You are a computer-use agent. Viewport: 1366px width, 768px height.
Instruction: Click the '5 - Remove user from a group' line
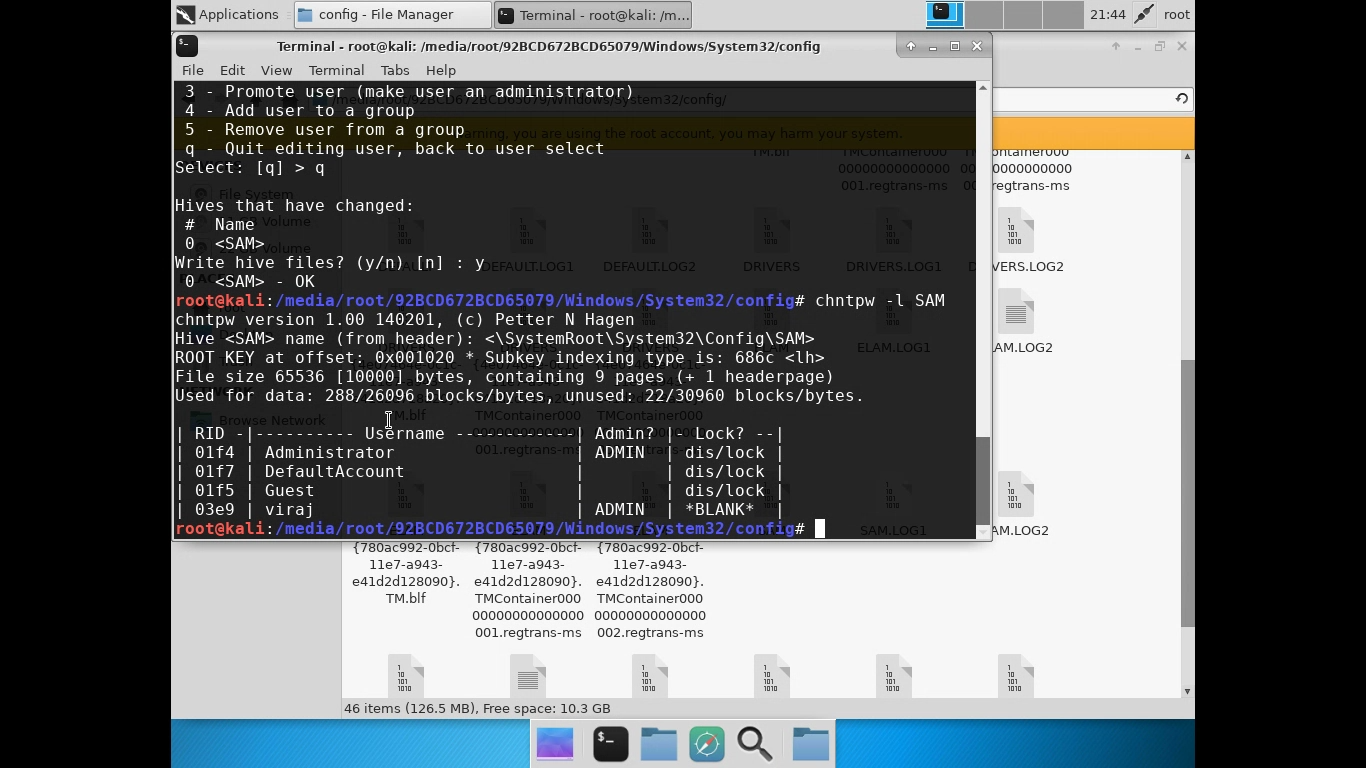pyautogui.click(x=325, y=129)
